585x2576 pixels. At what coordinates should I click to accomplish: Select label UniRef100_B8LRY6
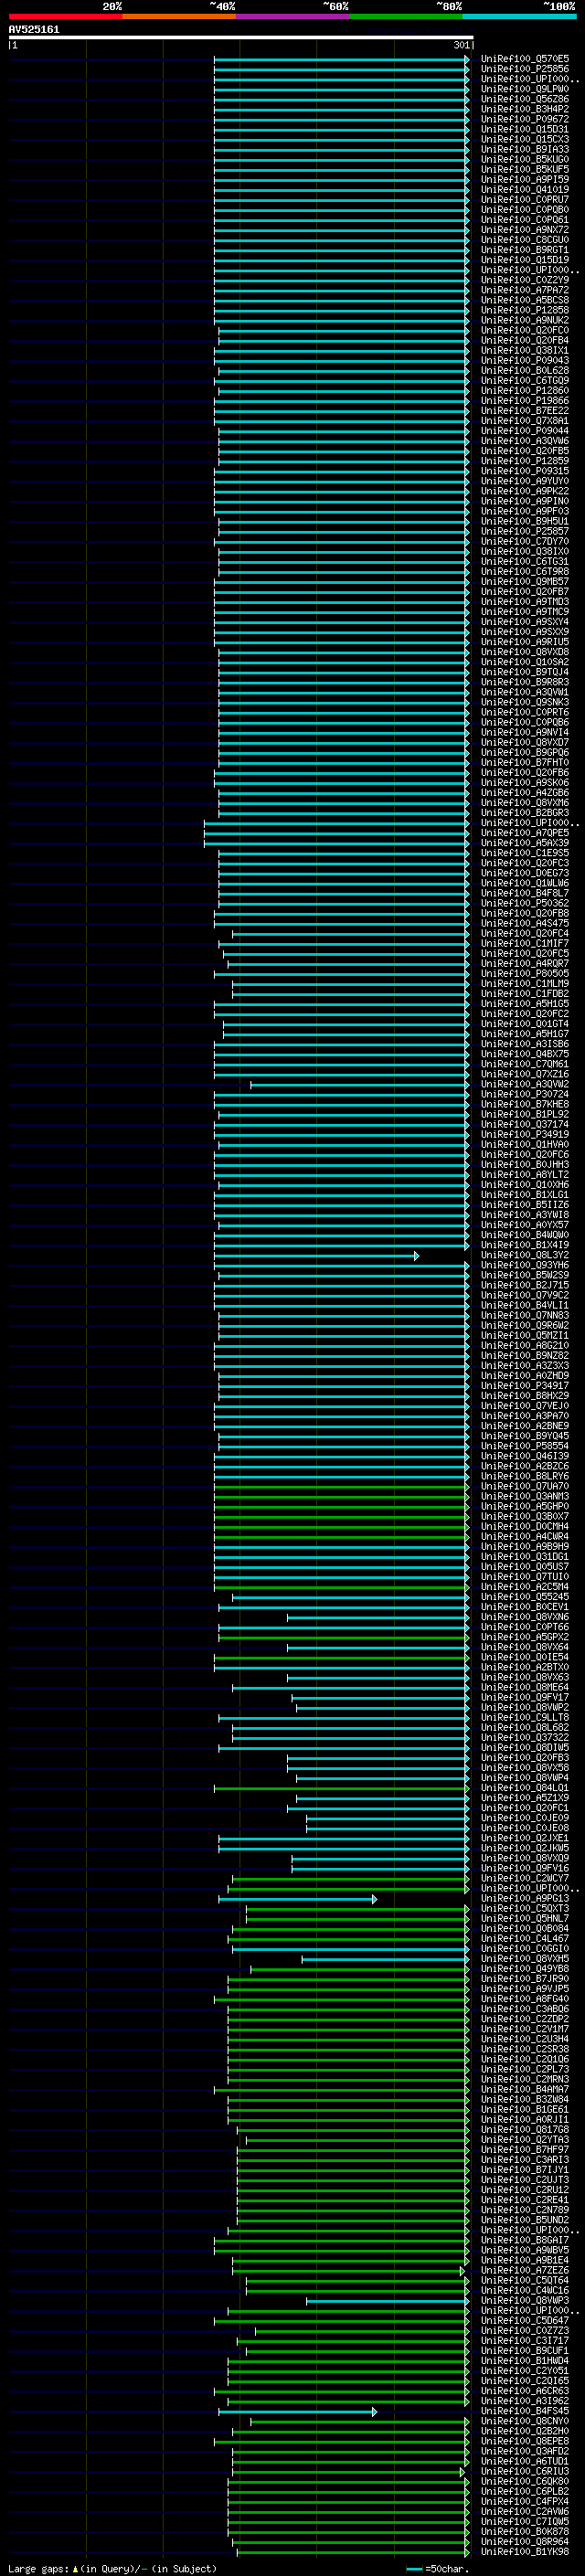pyautogui.click(x=524, y=1476)
